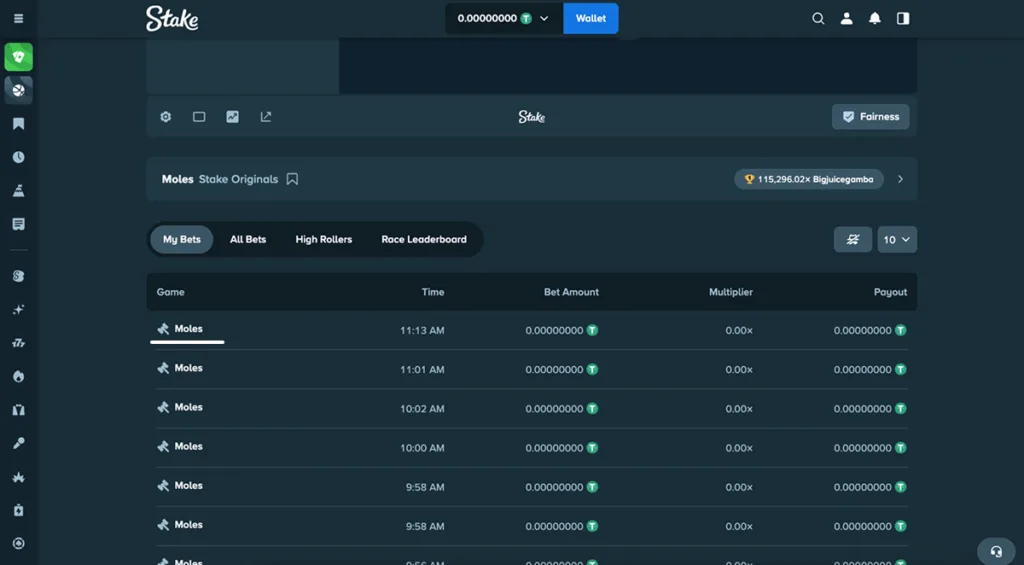1024x565 pixels.
Task: Click the search magnifier icon
Action: [818, 18]
